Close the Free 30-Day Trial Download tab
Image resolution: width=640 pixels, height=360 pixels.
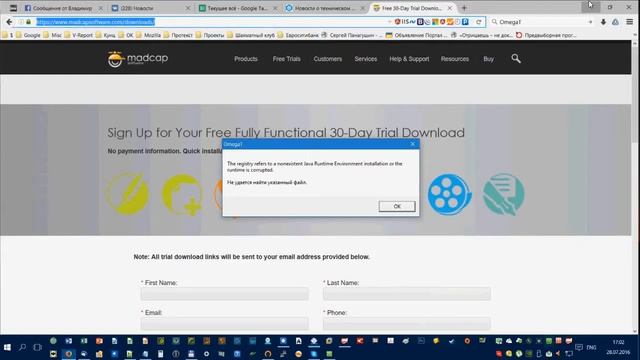click(450, 8)
